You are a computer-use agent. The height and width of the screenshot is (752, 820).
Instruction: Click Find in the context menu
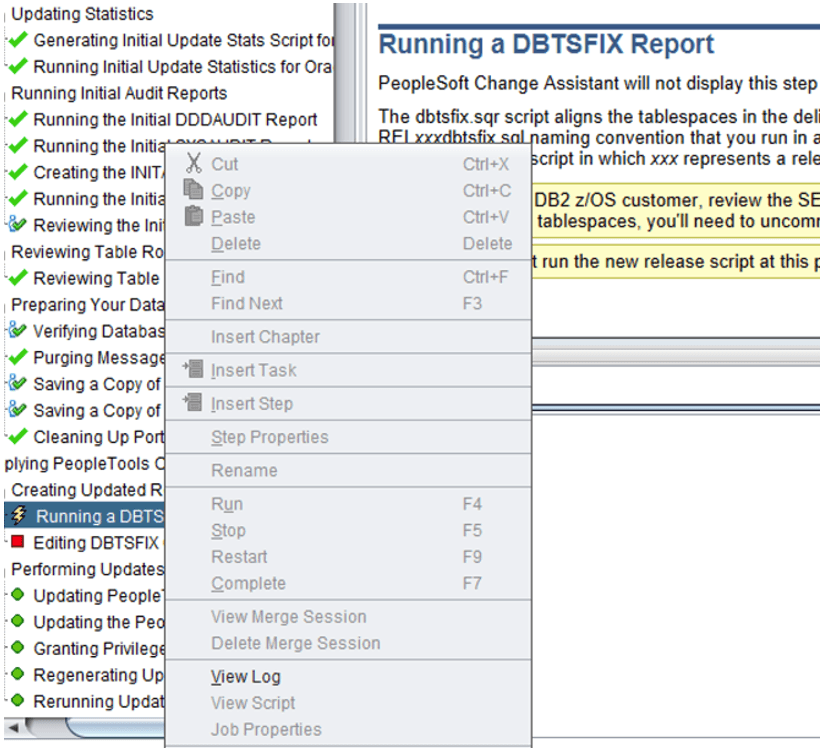pyautogui.click(x=227, y=277)
